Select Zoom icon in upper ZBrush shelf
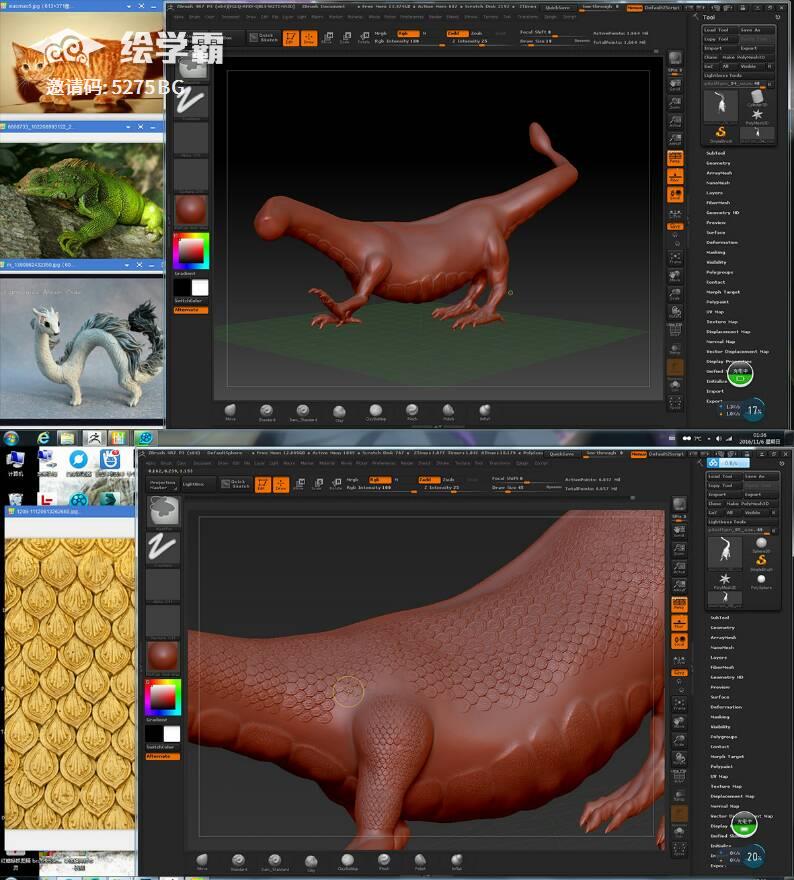 point(675,103)
